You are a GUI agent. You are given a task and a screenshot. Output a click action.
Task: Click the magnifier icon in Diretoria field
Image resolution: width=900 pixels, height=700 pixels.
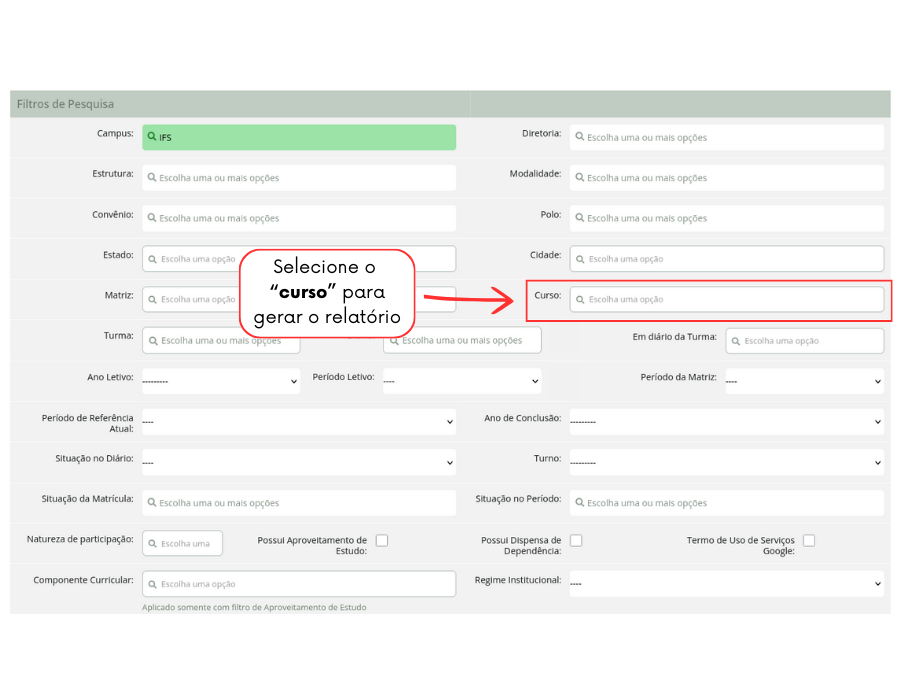(x=579, y=137)
